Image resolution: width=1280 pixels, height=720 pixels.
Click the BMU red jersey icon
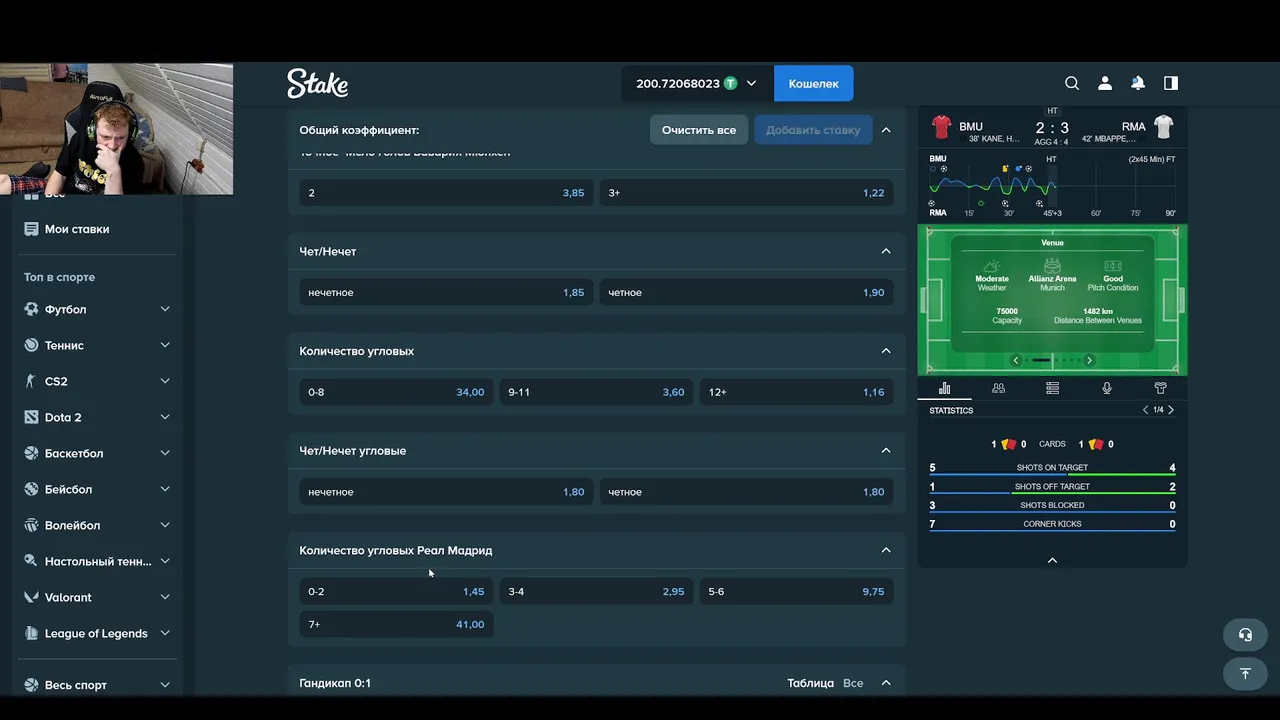(941, 127)
